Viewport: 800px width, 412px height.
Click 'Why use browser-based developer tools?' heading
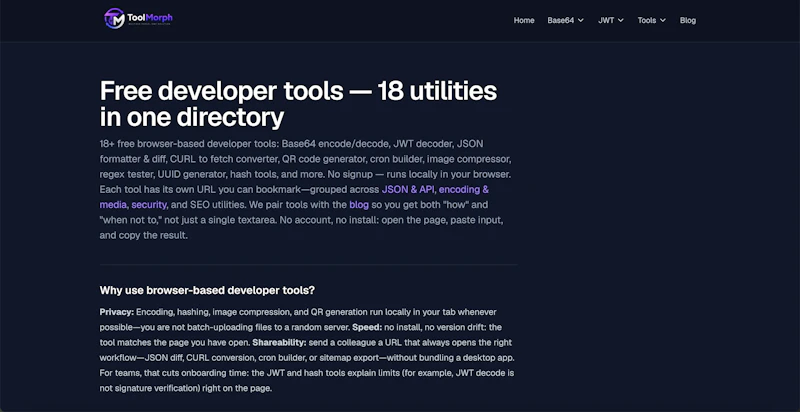pos(207,291)
